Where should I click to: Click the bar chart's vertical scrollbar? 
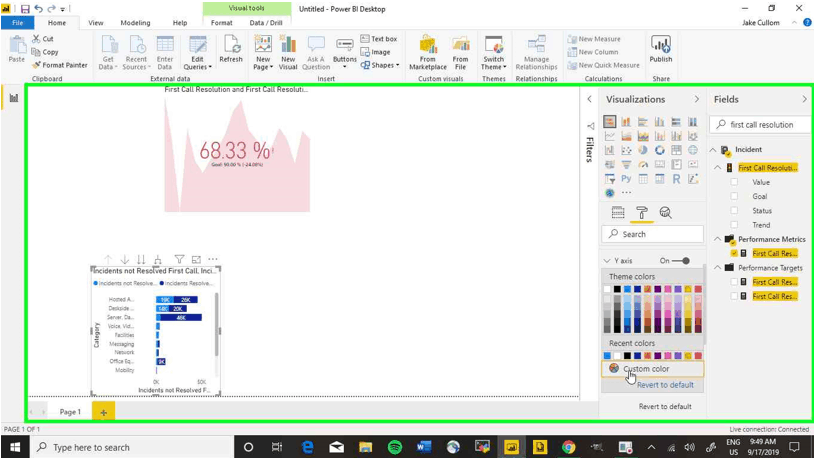click(x=216, y=325)
